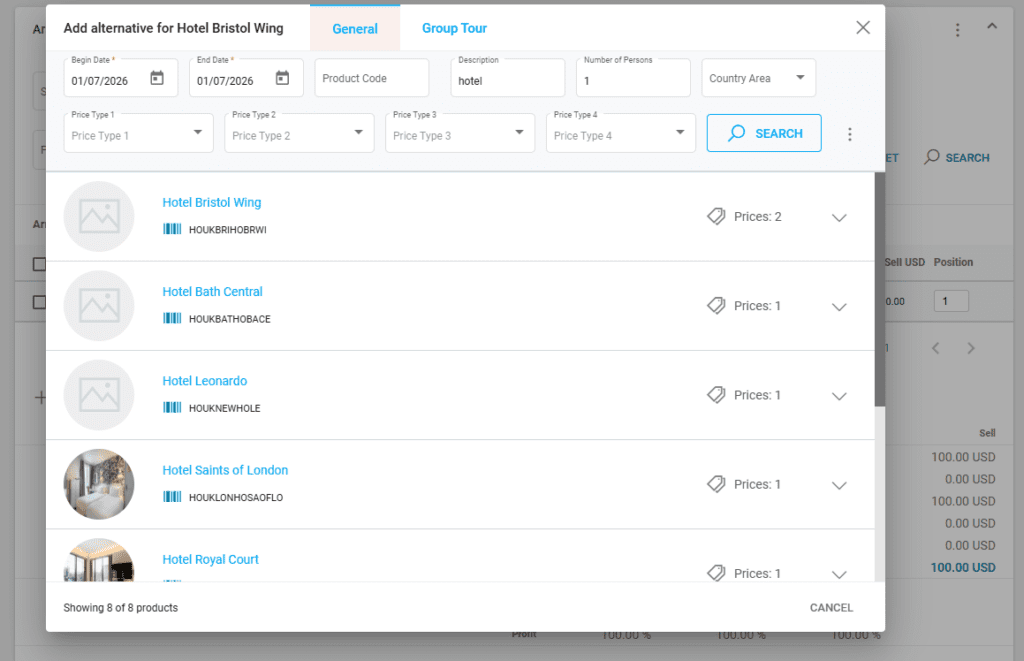Viewport: 1024px width, 661px height.
Task: Select the General tab
Action: pyautogui.click(x=355, y=28)
